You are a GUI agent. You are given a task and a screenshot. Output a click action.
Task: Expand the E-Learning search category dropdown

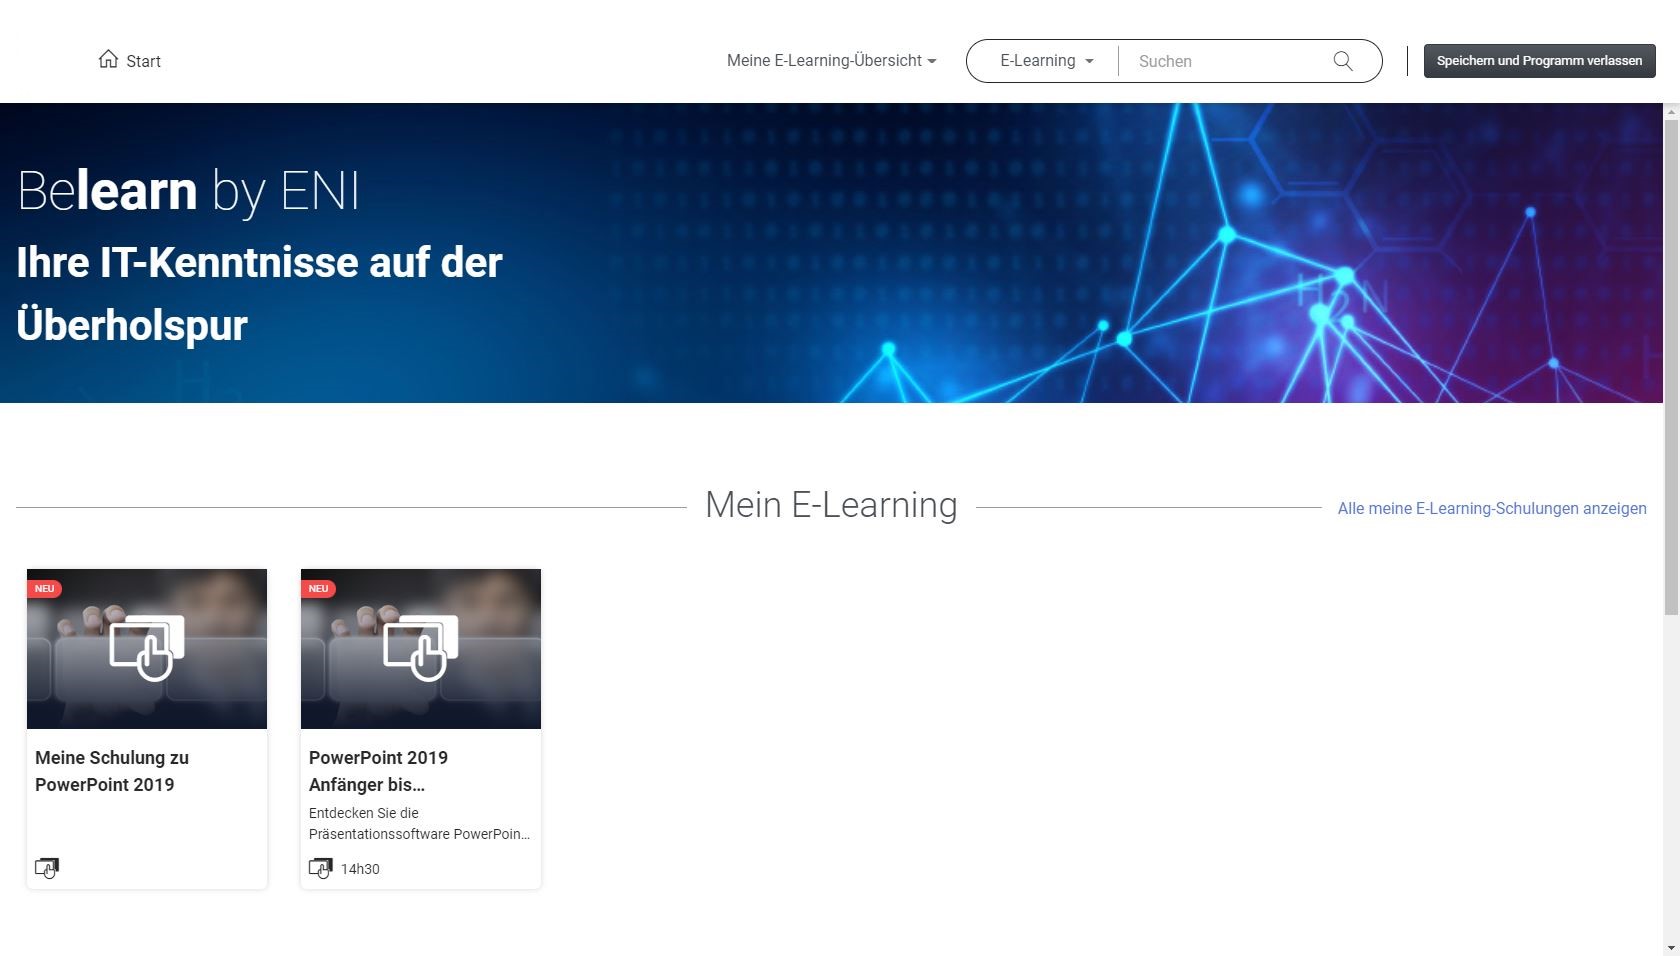1047,61
